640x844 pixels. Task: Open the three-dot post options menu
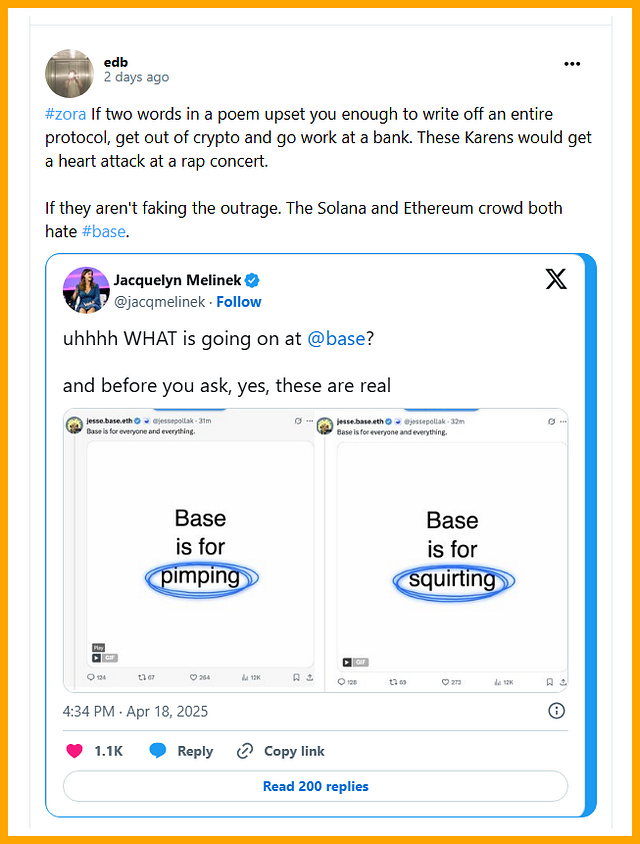click(x=572, y=64)
